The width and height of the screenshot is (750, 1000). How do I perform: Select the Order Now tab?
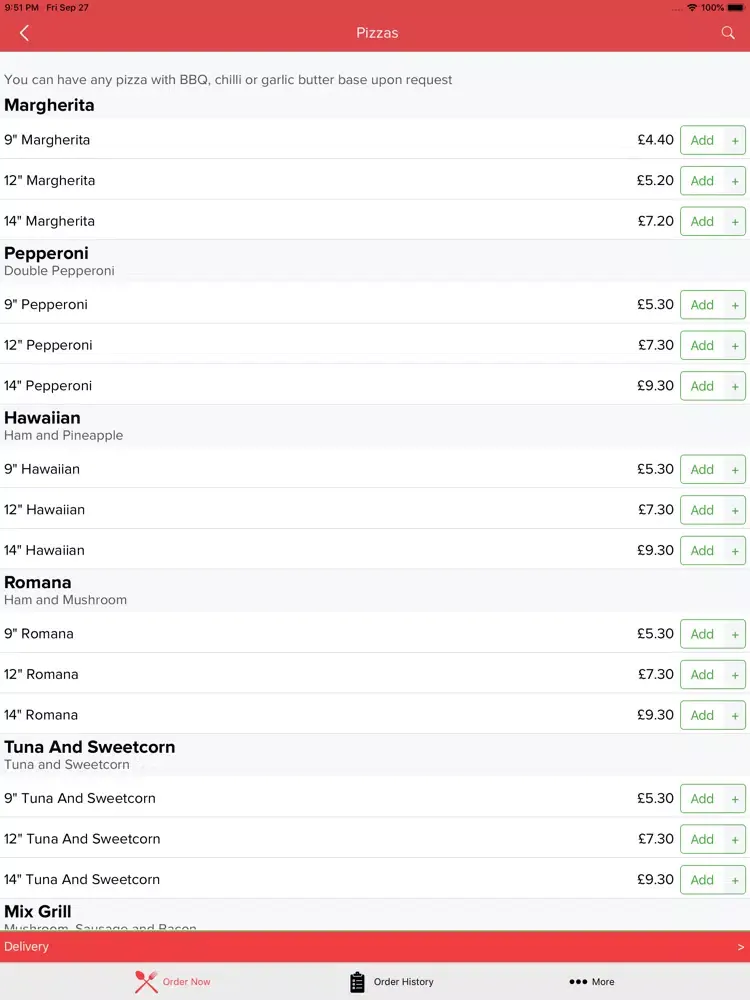tap(172, 982)
